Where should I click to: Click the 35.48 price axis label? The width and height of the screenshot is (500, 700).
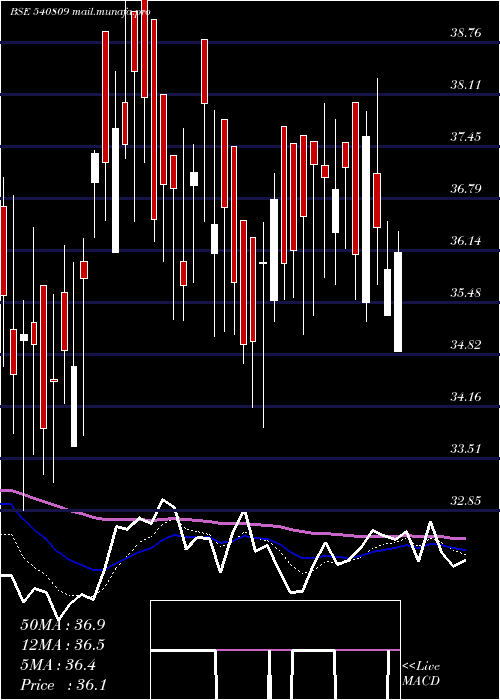[x=466, y=293]
